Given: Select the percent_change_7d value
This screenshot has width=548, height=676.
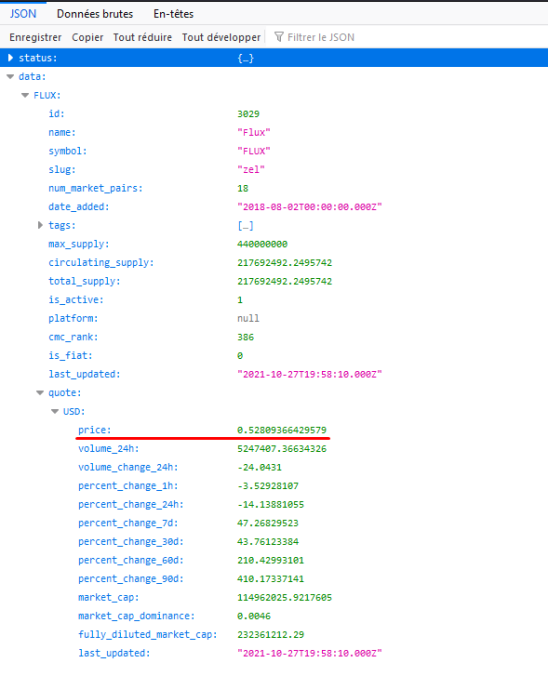Looking at the screenshot, I should click(x=268, y=523).
